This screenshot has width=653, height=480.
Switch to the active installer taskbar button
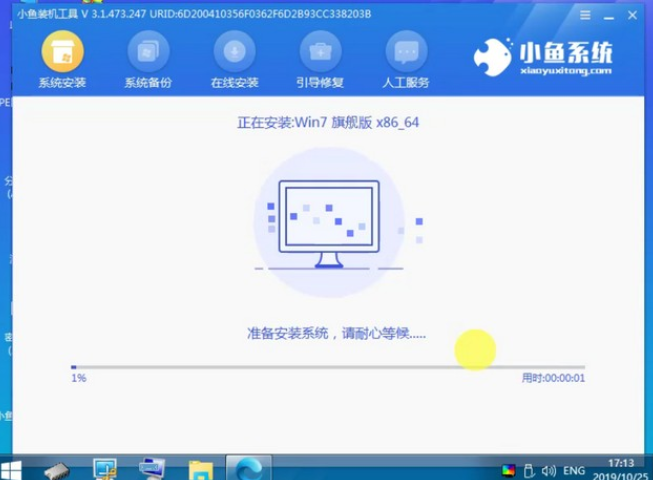(x=247, y=468)
